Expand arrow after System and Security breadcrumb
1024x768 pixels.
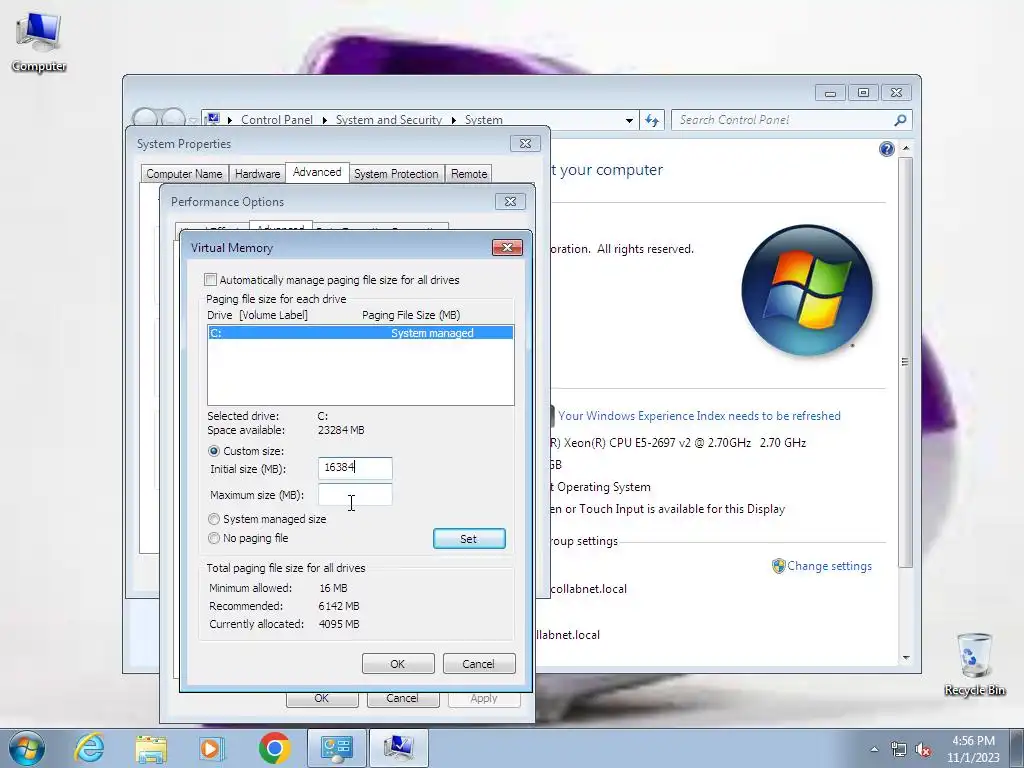pyautogui.click(x=453, y=120)
